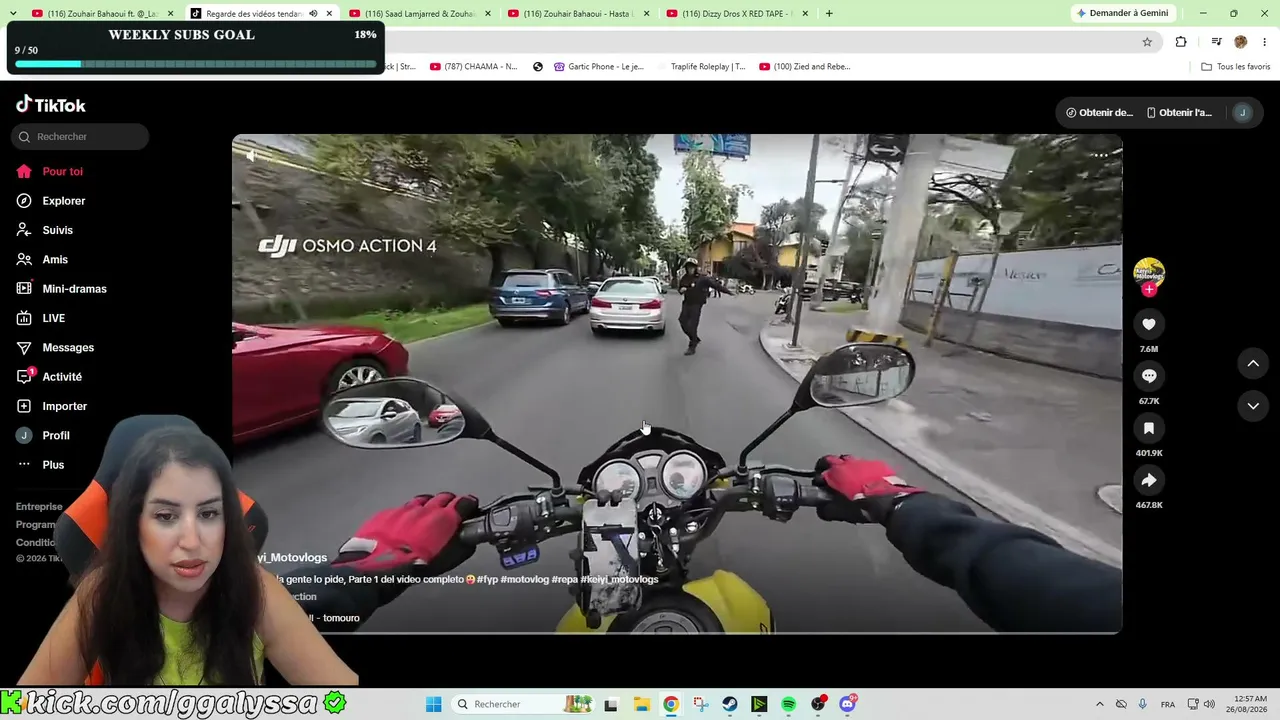This screenshot has height=720, width=1280.
Task: Click the #motovlog hashtag in the caption
Action: point(524,579)
